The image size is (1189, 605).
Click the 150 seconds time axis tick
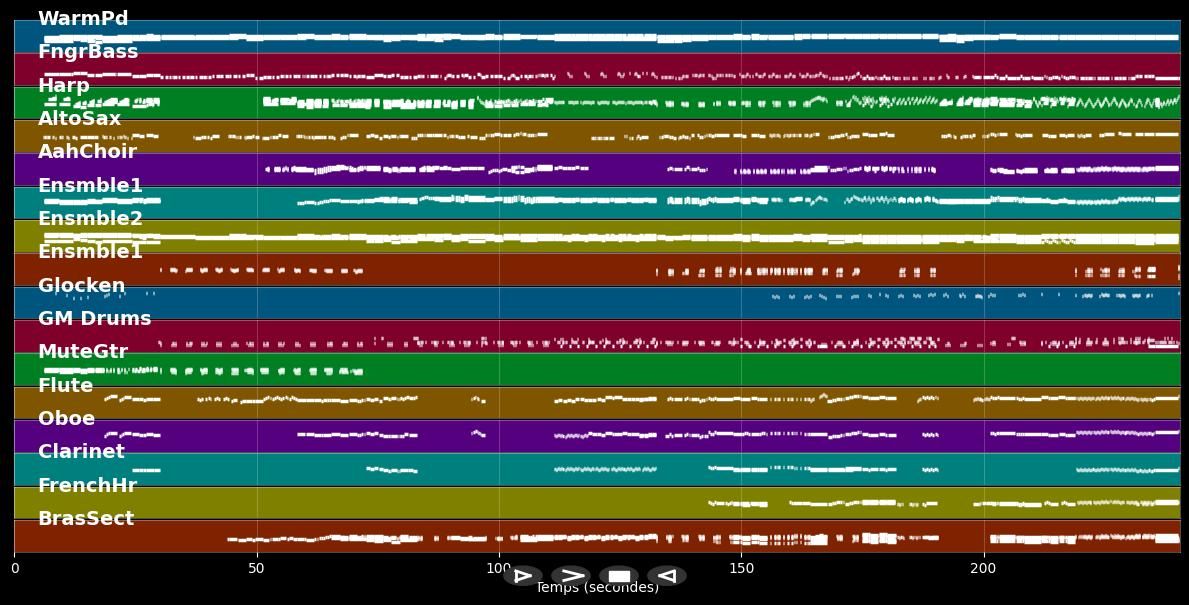click(x=741, y=568)
